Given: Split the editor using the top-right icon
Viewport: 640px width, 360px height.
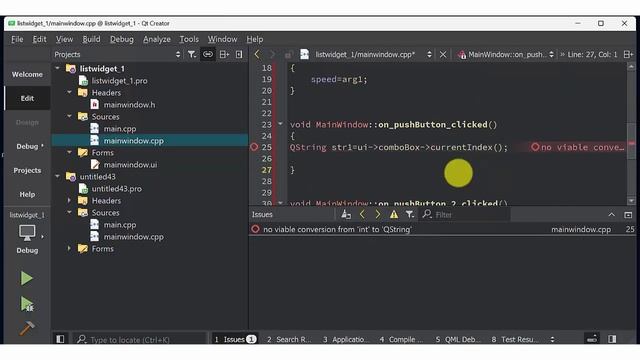Looking at the screenshot, I should 628,54.
